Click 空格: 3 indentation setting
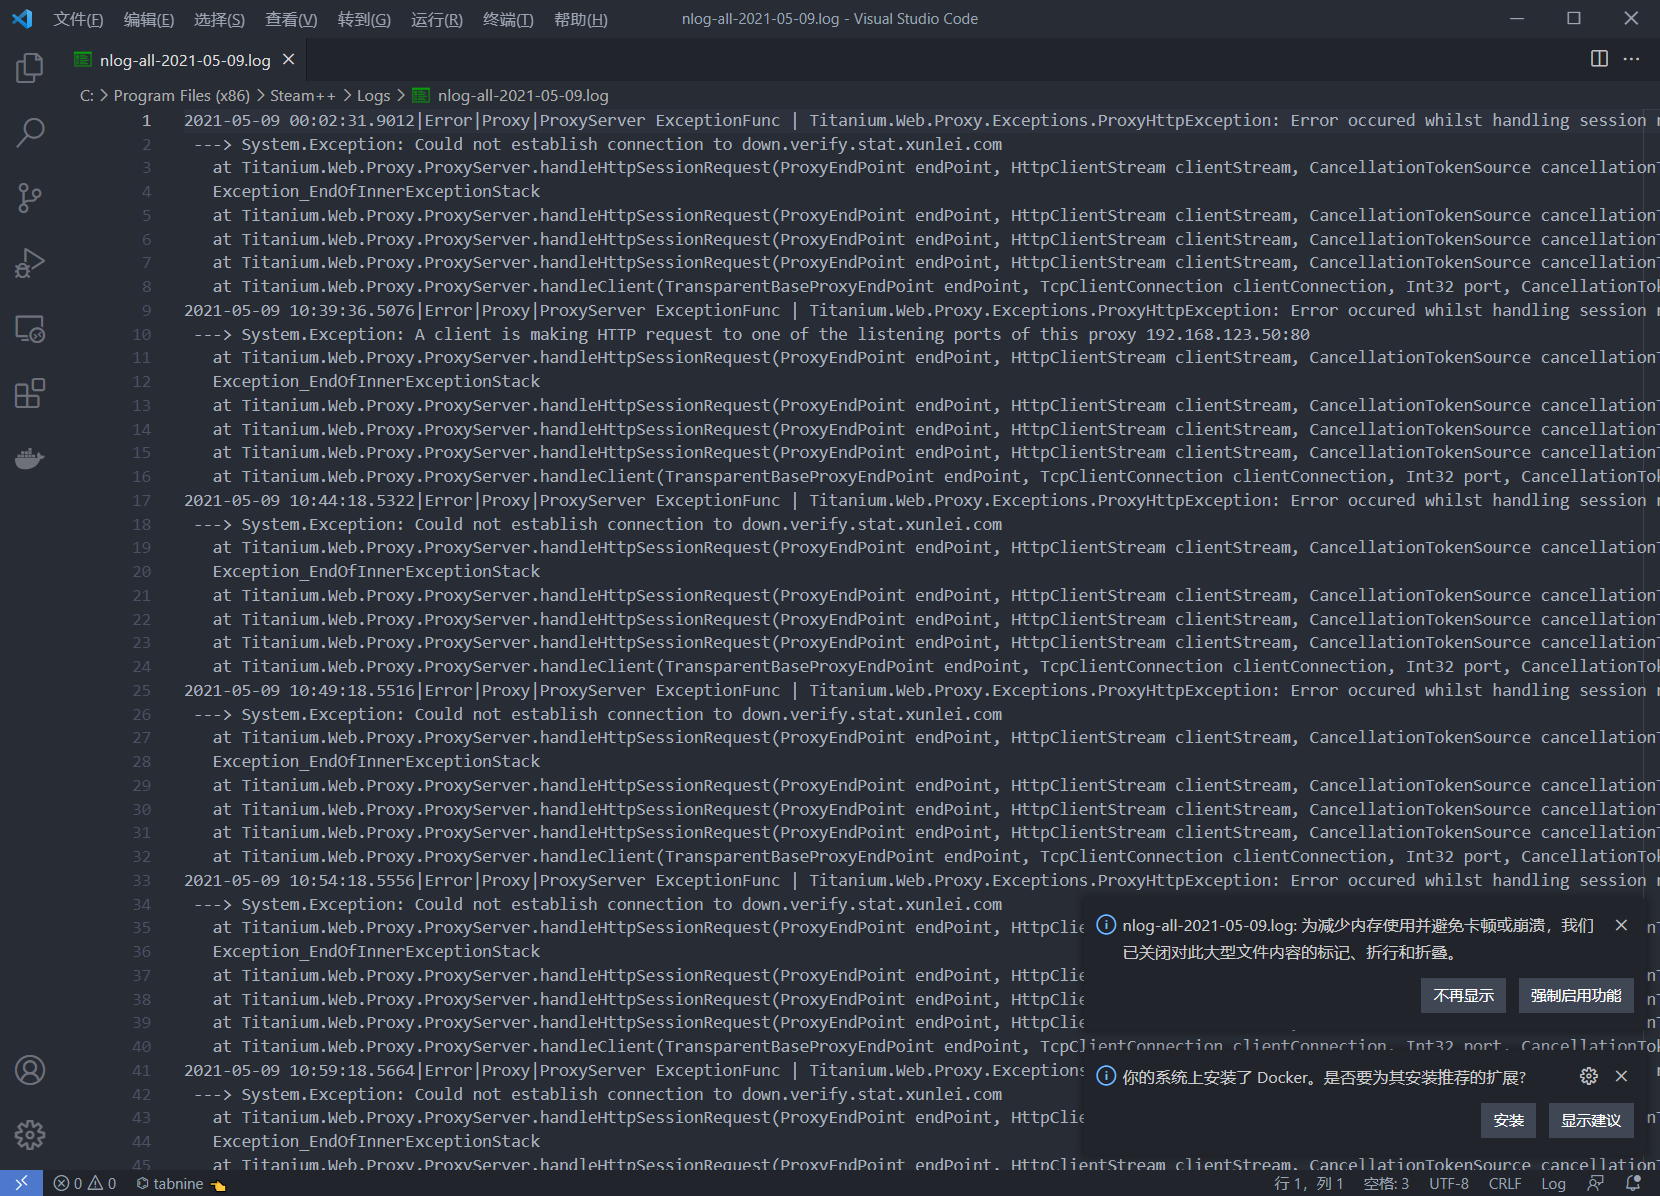 [1385, 1183]
